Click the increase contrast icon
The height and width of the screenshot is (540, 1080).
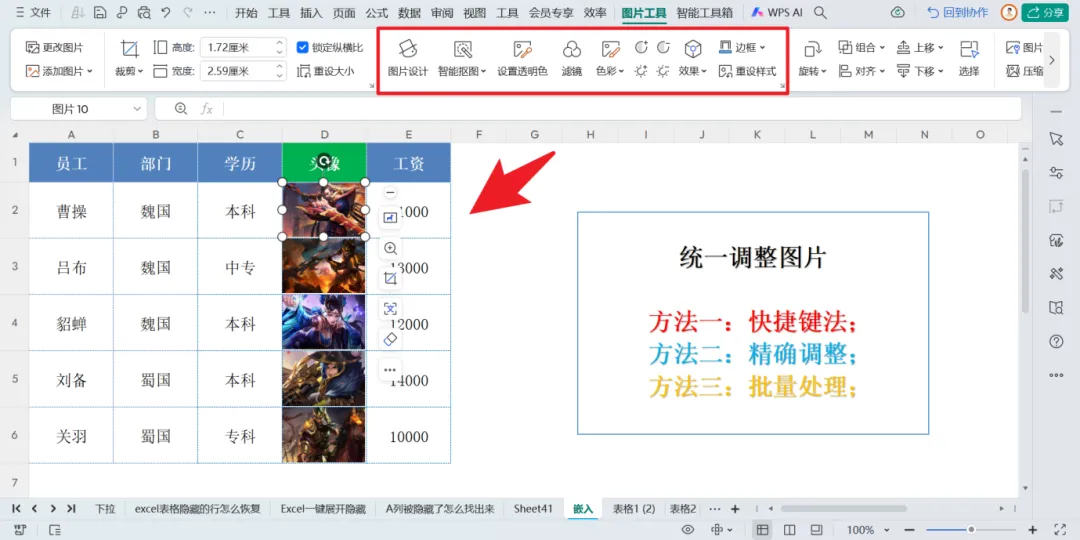point(641,48)
